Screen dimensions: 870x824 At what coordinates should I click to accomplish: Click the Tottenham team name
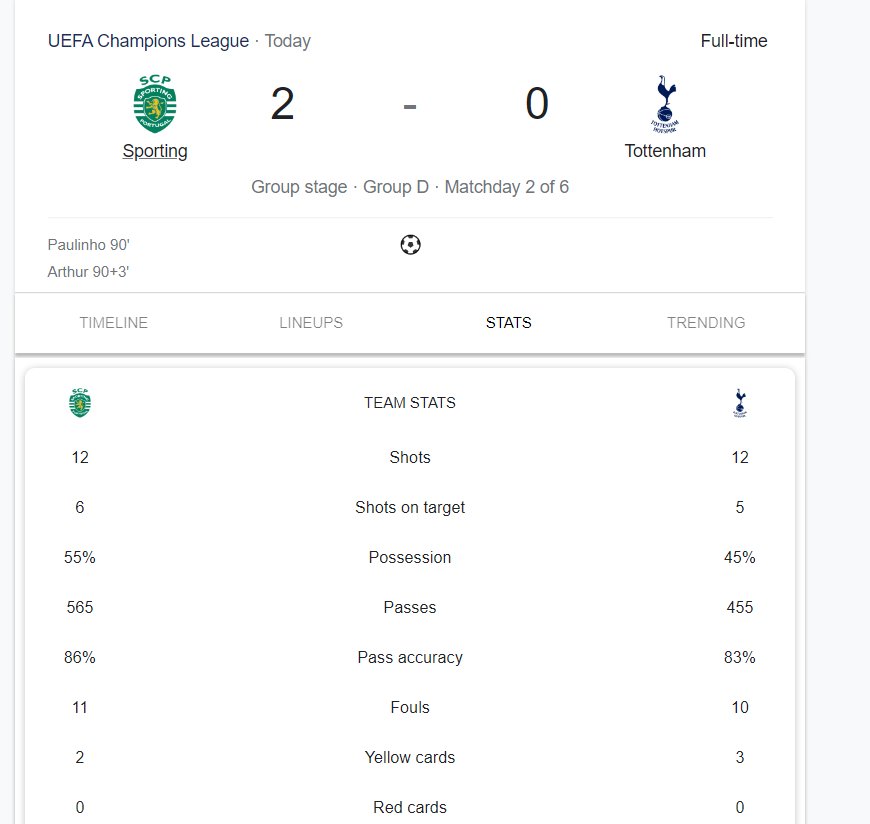pyautogui.click(x=665, y=151)
